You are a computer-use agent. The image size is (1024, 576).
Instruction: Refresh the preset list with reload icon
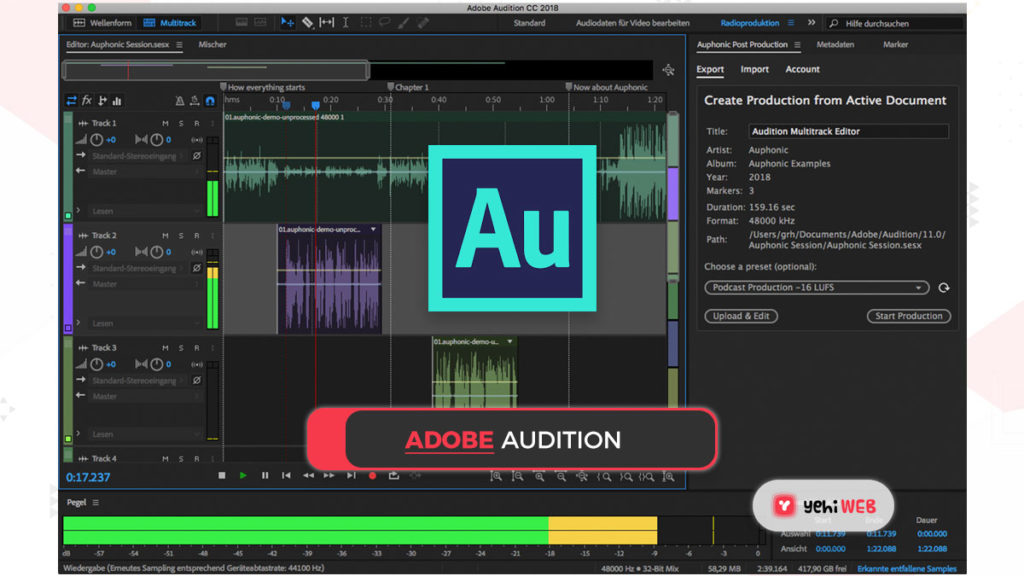pyautogui.click(x=943, y=288)
